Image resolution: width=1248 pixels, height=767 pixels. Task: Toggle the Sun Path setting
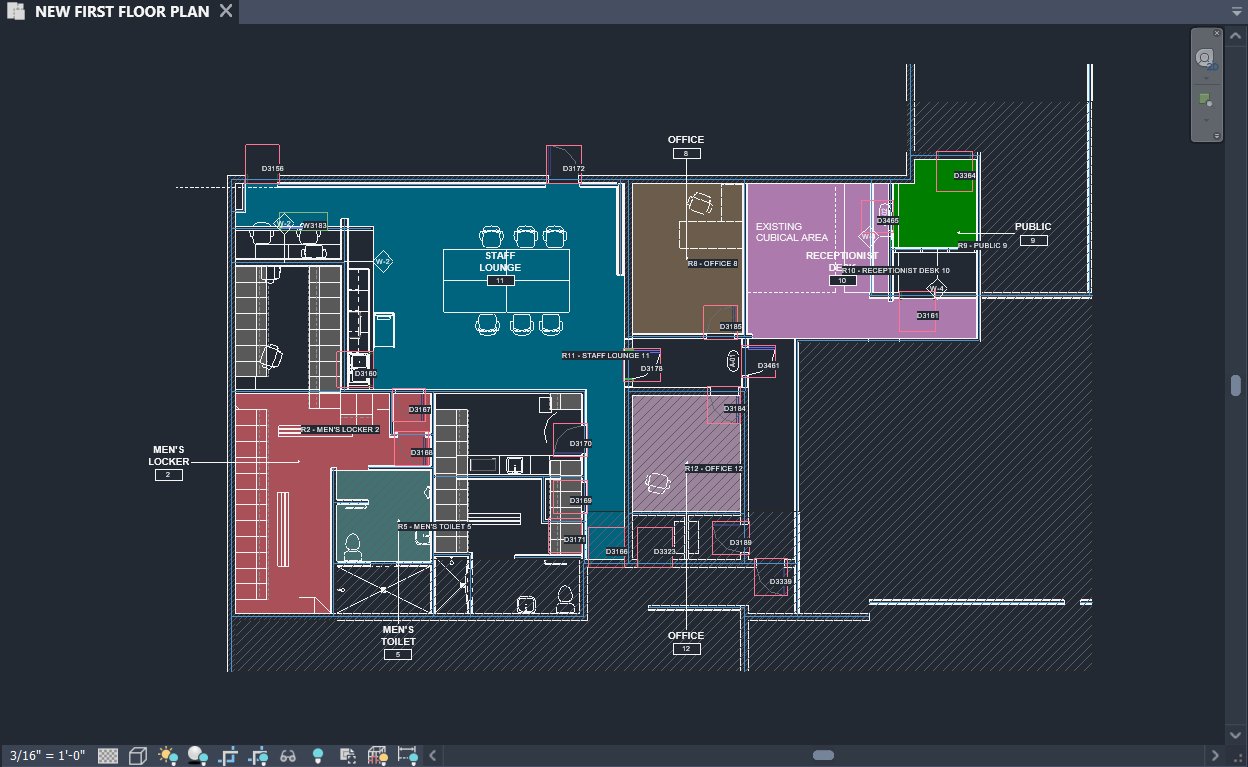[168, 755]
